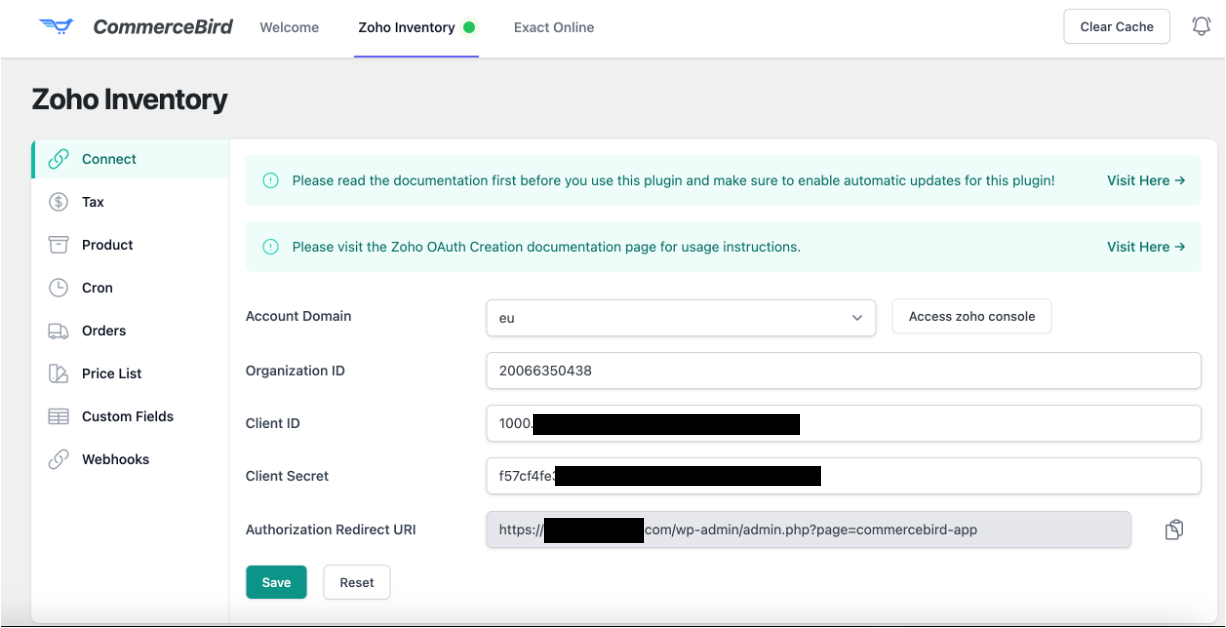
Task: Click the Organization ID label
Action: coord(295,371)
